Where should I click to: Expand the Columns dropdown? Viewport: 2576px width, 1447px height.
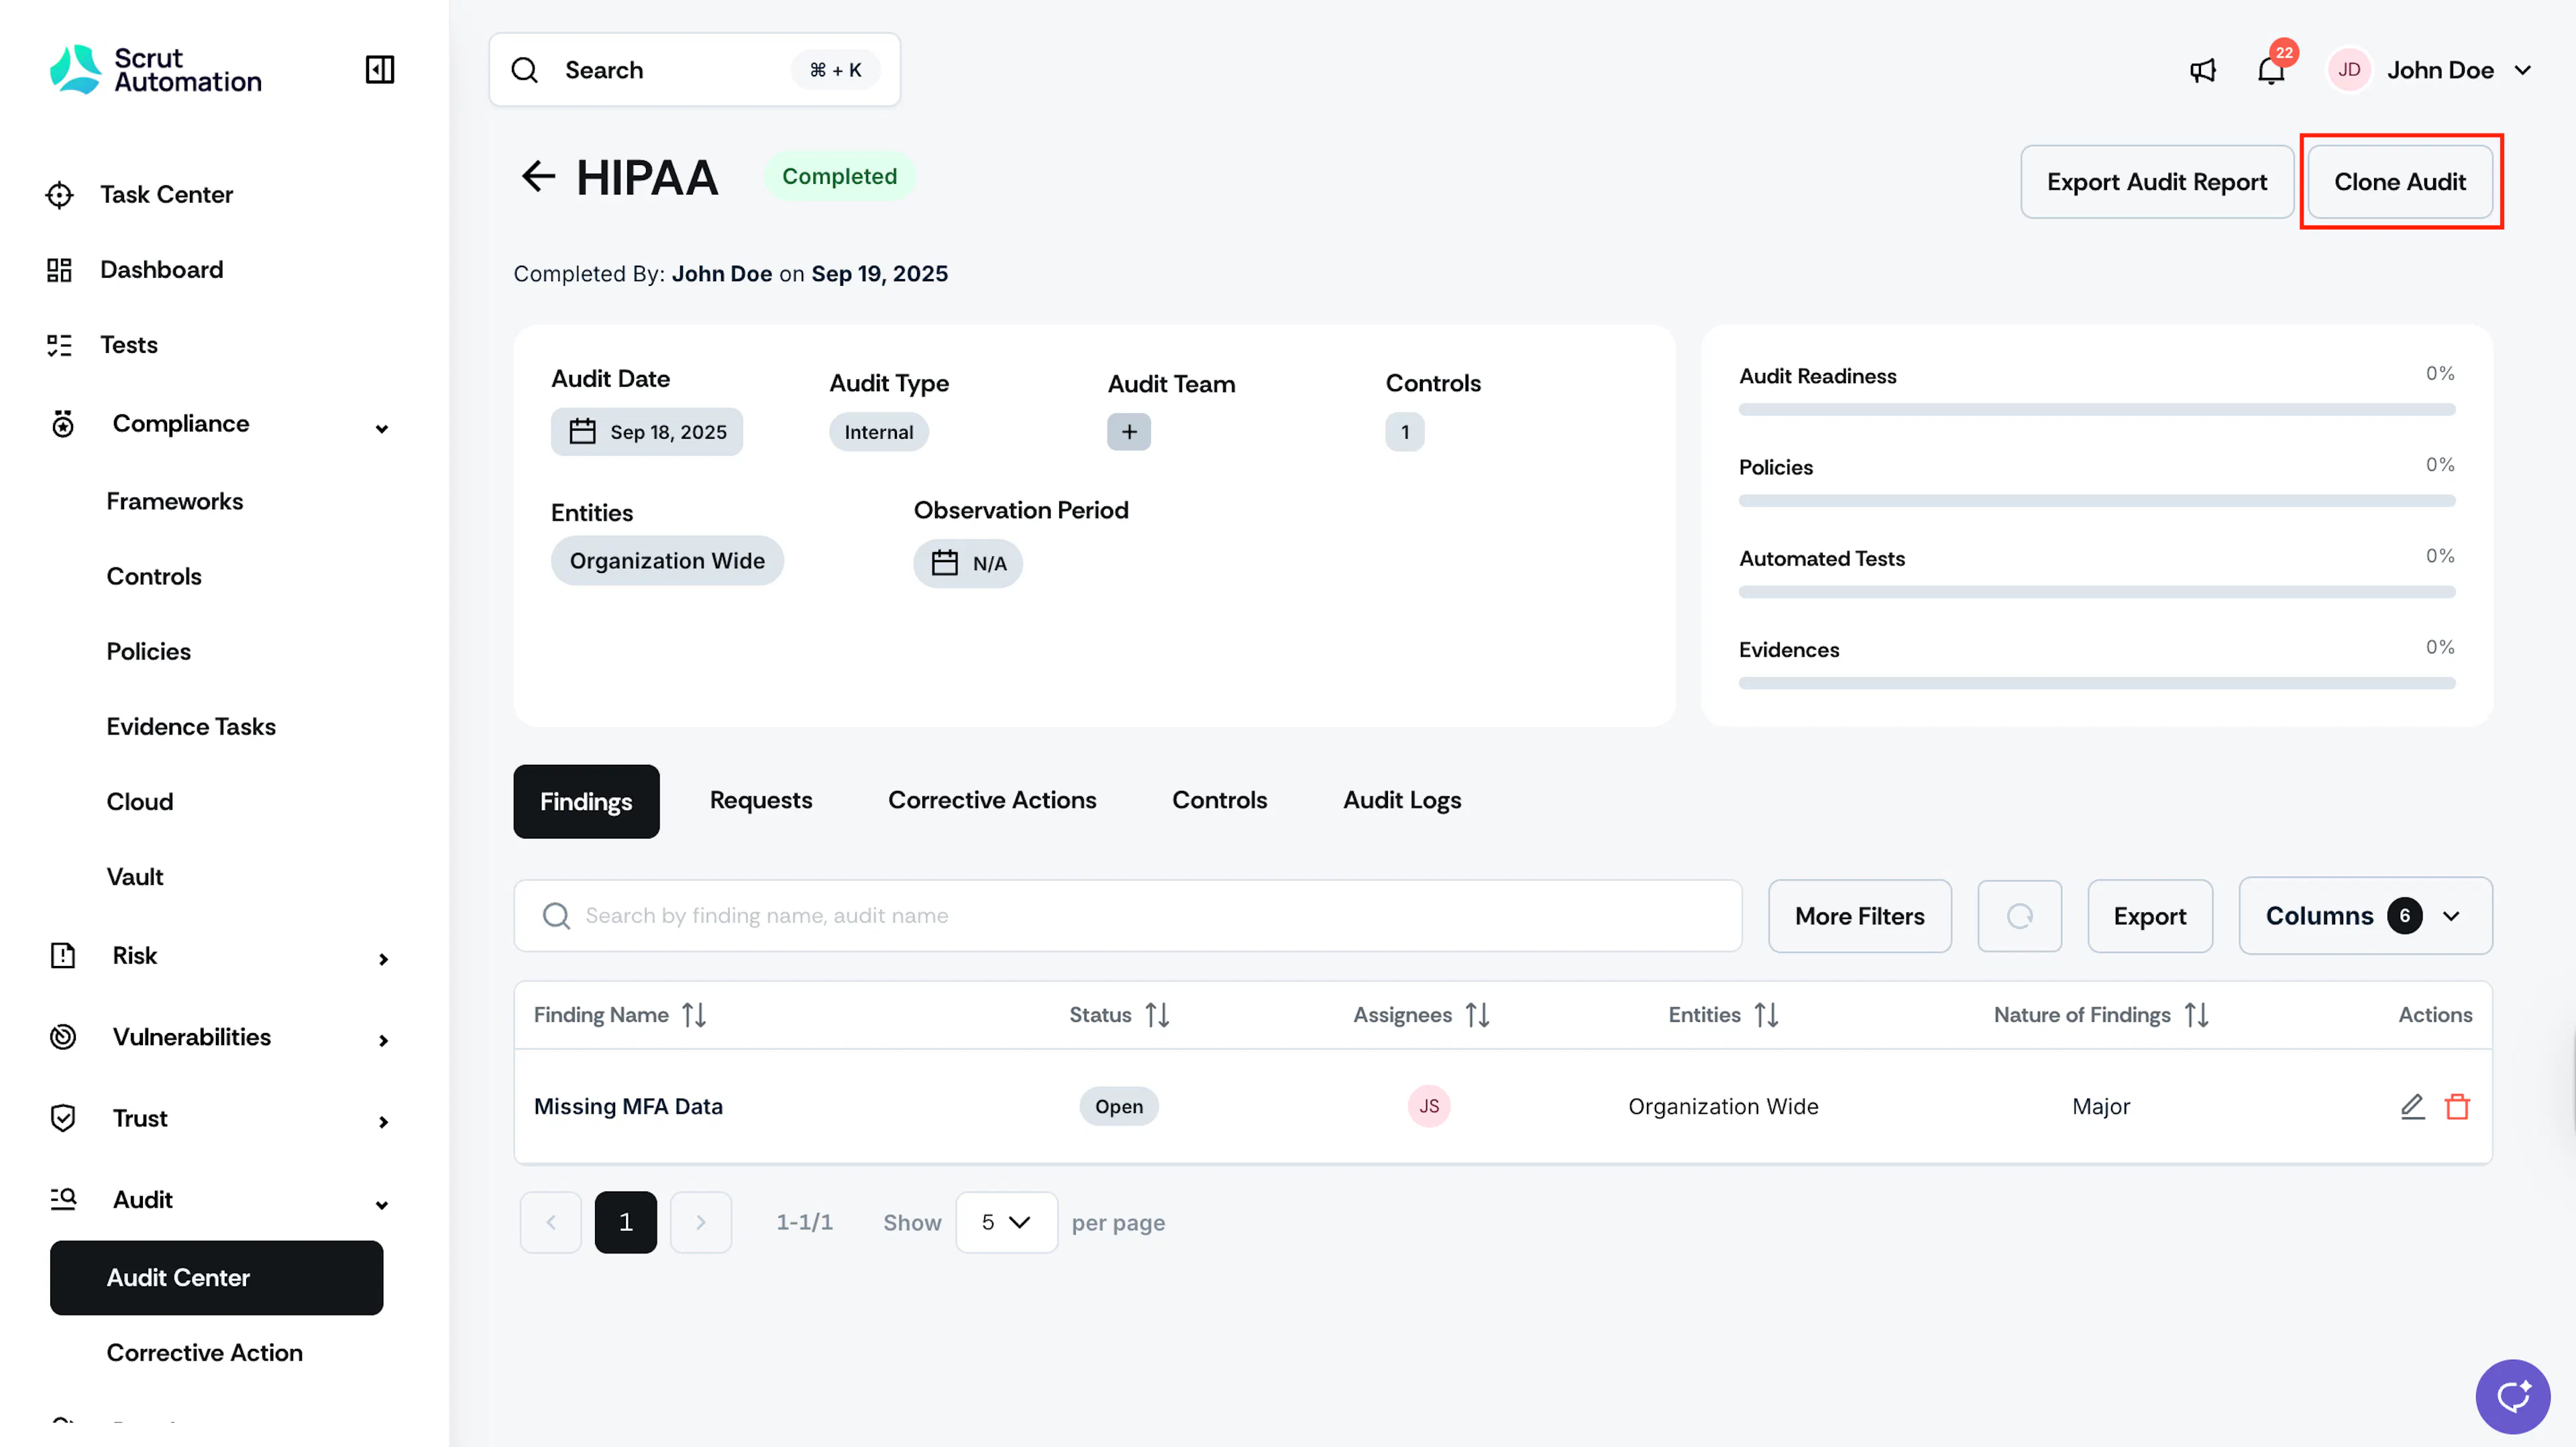point(2365,916)
